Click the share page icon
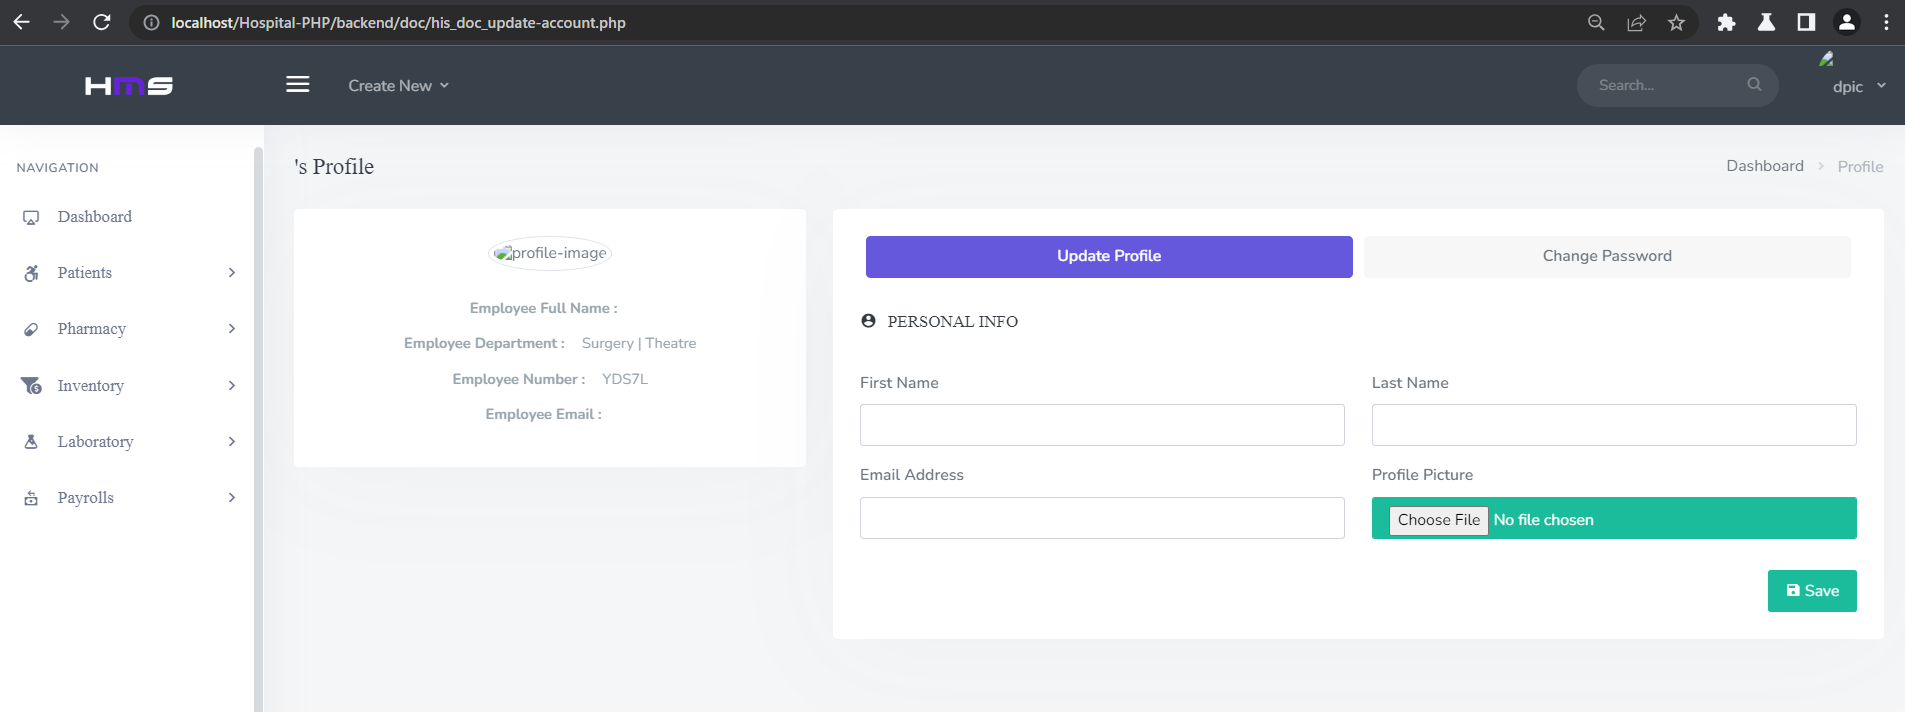The height and width of the screenshot is (712, 1905). point(1637,22)
